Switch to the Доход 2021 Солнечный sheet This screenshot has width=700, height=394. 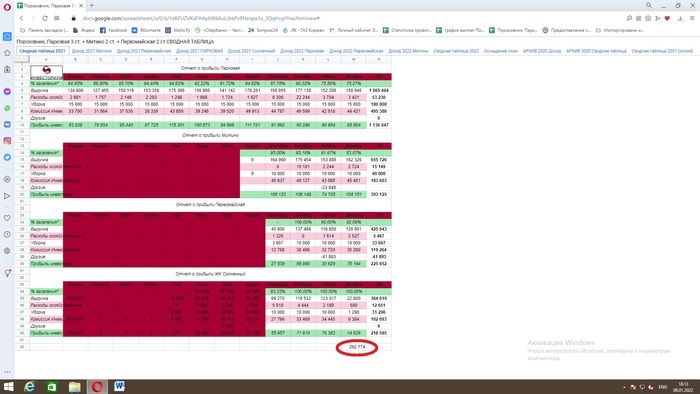coord(251,51)
